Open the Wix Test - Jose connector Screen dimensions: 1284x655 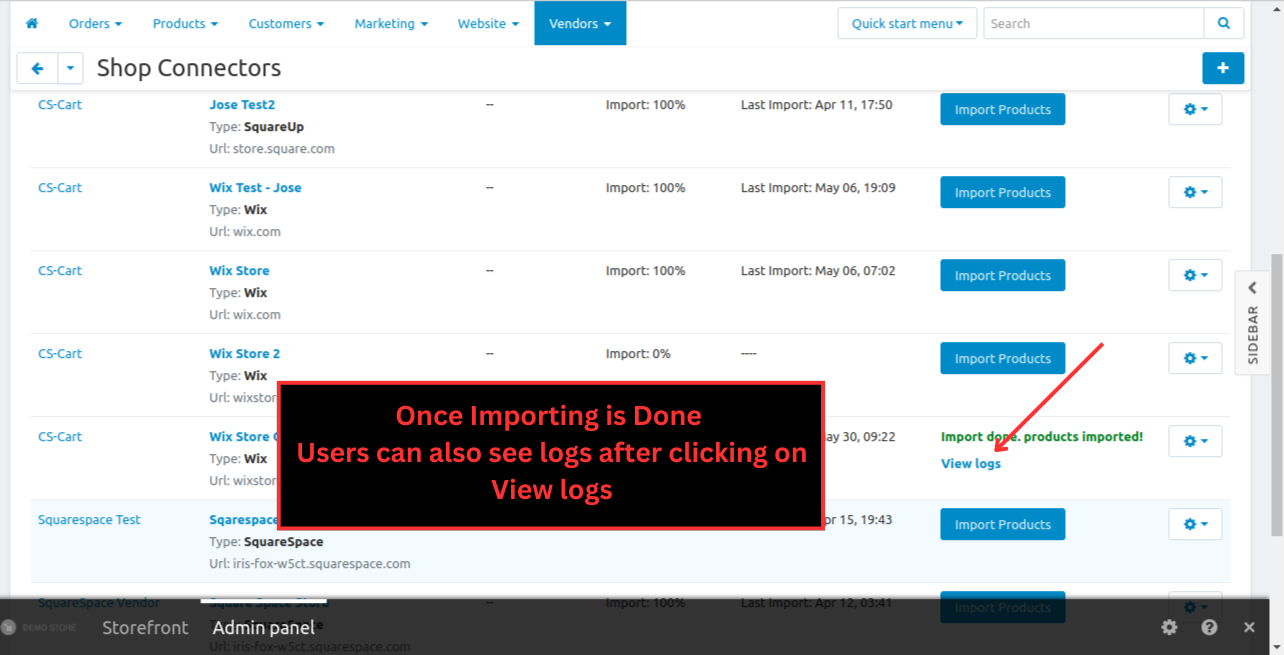click(x=255, y=187)
